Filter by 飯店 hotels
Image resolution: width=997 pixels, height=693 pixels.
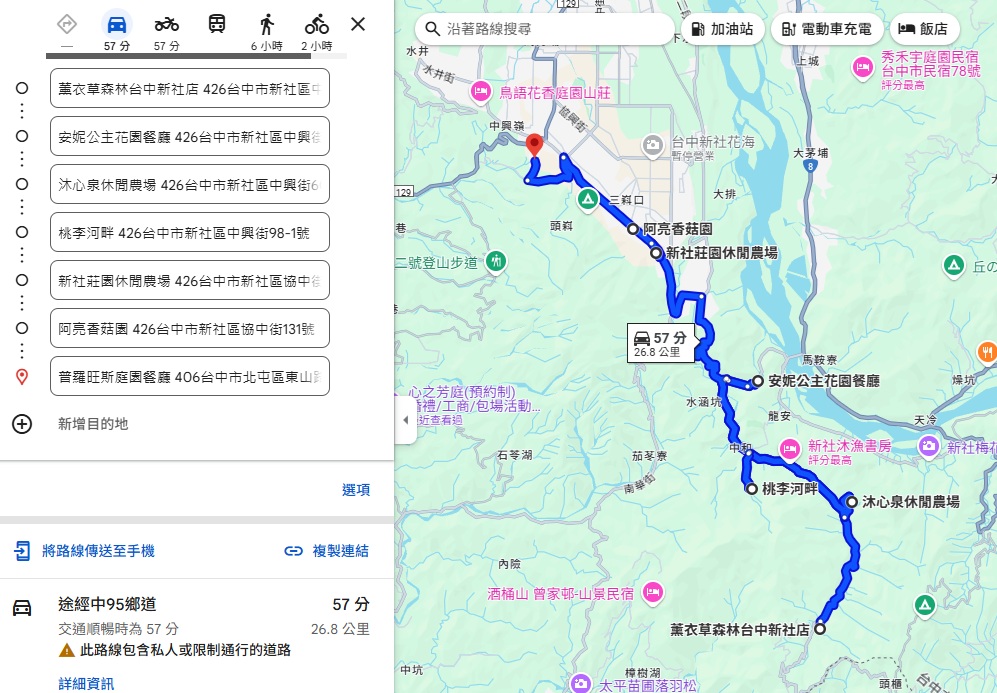click(923, 29)
